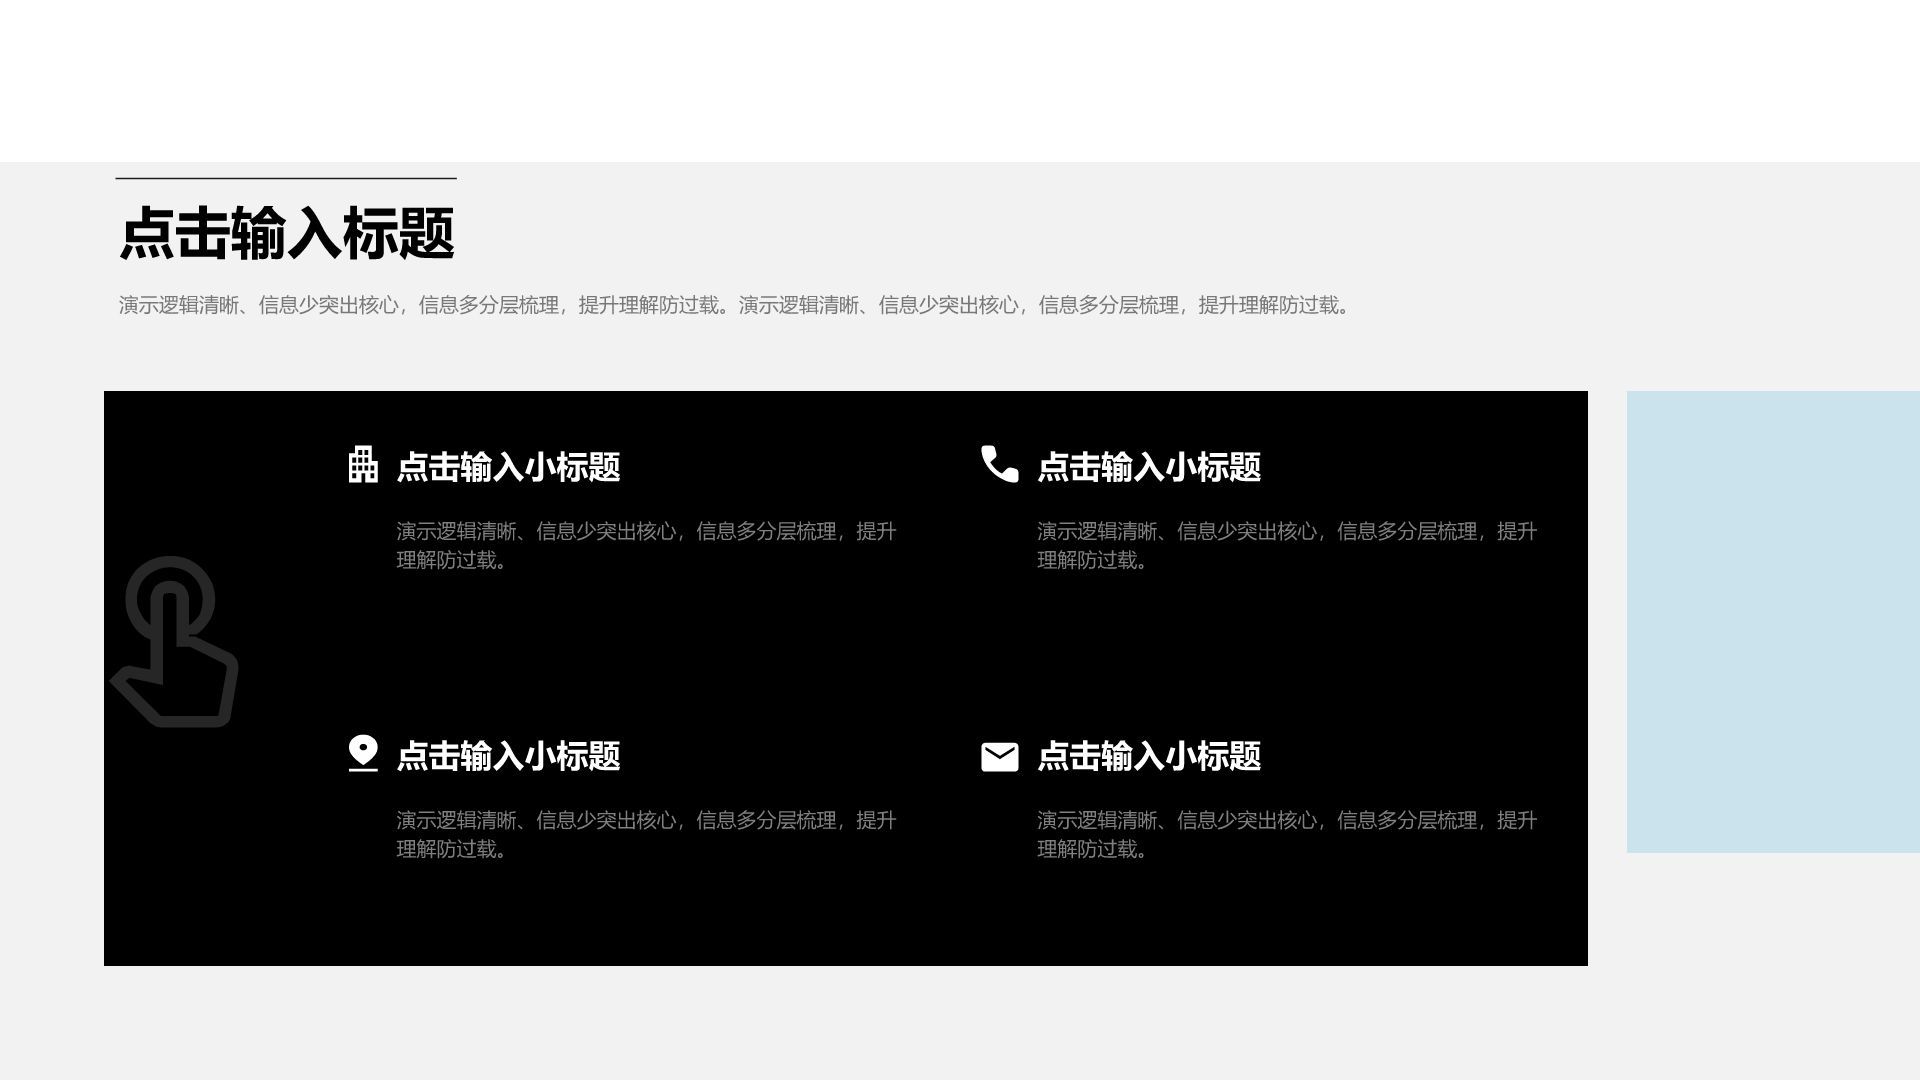Screen dimensions: 1920x1080
Task: Select small heading beside location pin icon
Action: click(508, 756)
